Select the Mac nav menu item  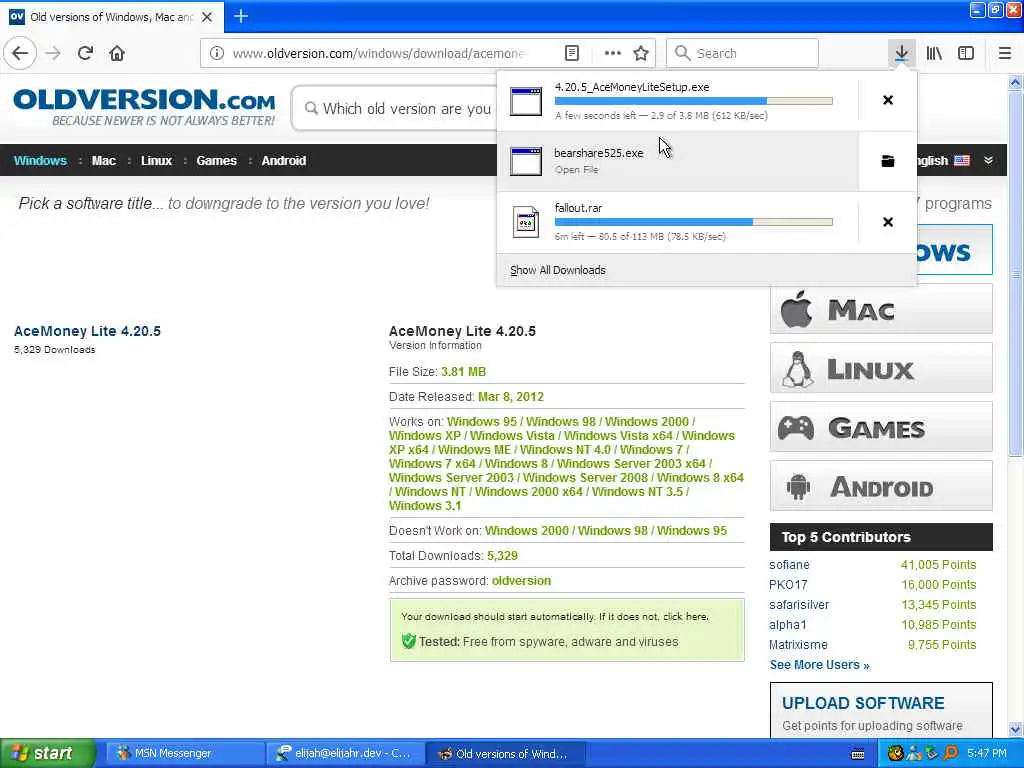tap(103, 161)
